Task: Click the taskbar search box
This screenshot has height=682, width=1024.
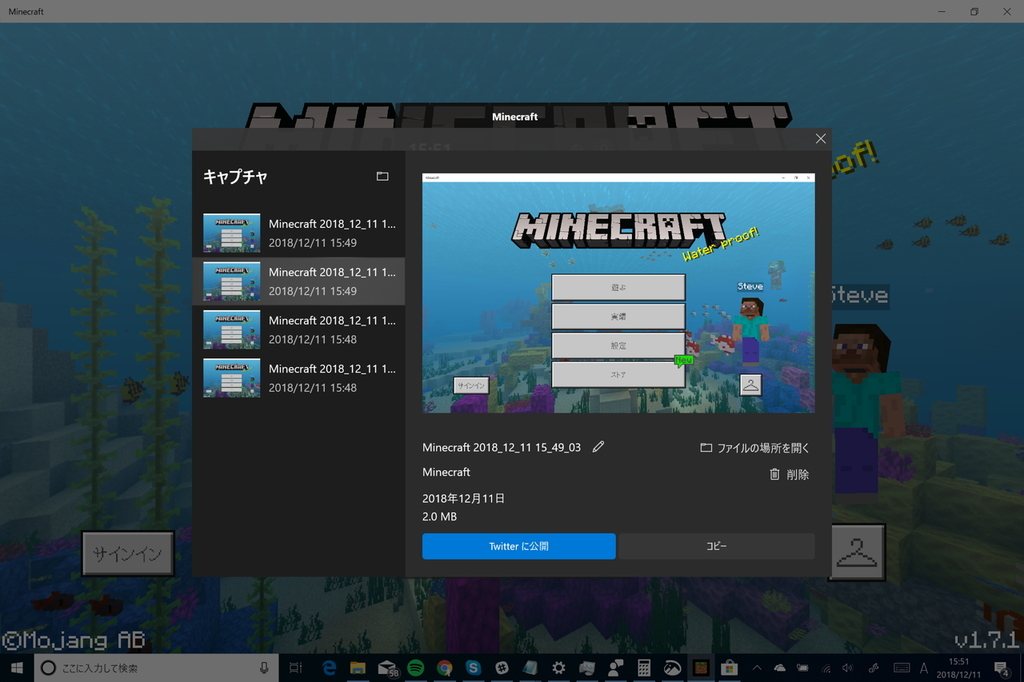Action: coord(157,668)
